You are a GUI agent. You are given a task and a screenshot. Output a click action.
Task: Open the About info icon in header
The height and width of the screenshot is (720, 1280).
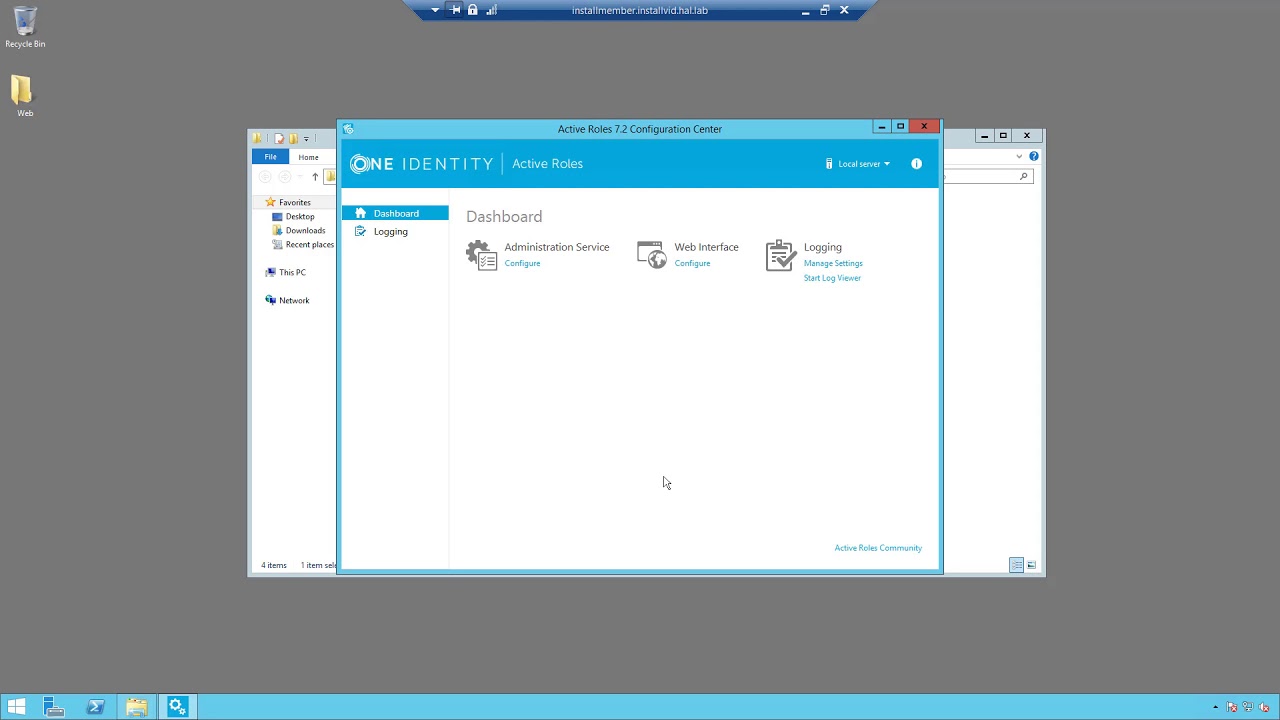click(916, 164)
